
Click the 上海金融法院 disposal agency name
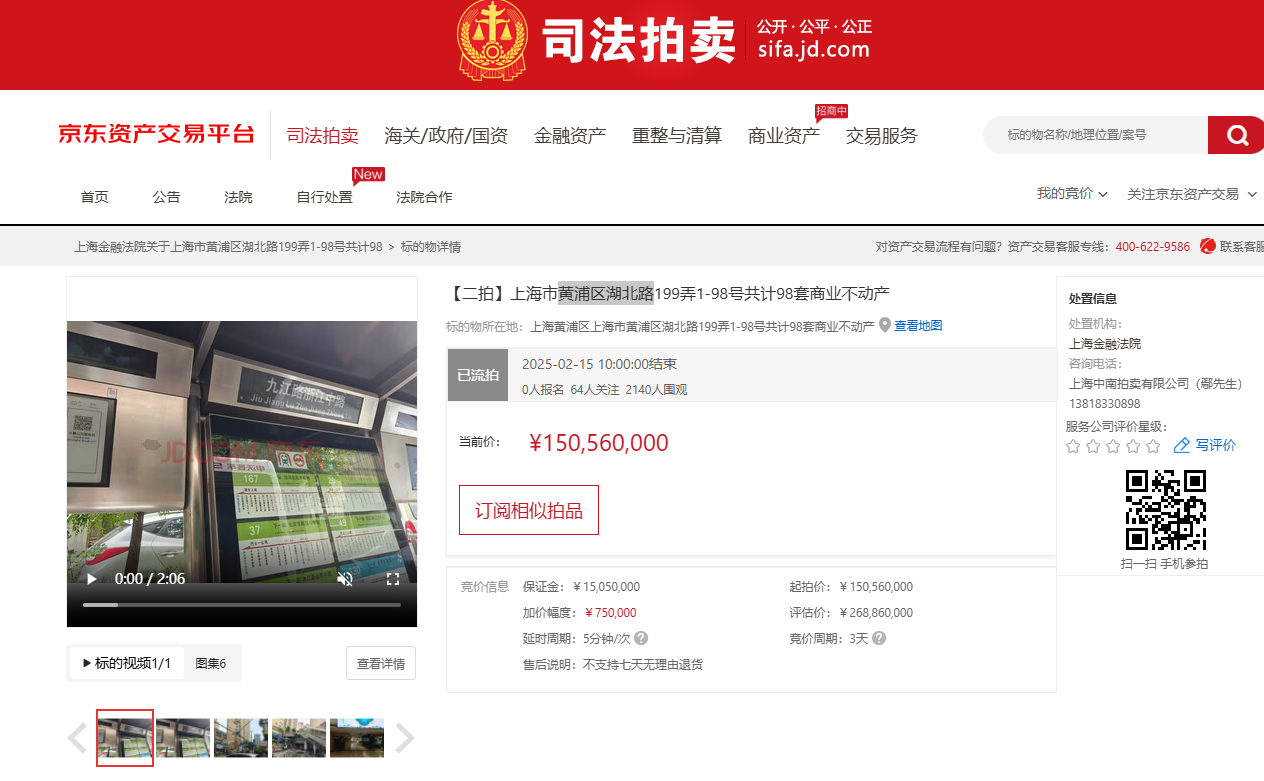click(1105, 344)
